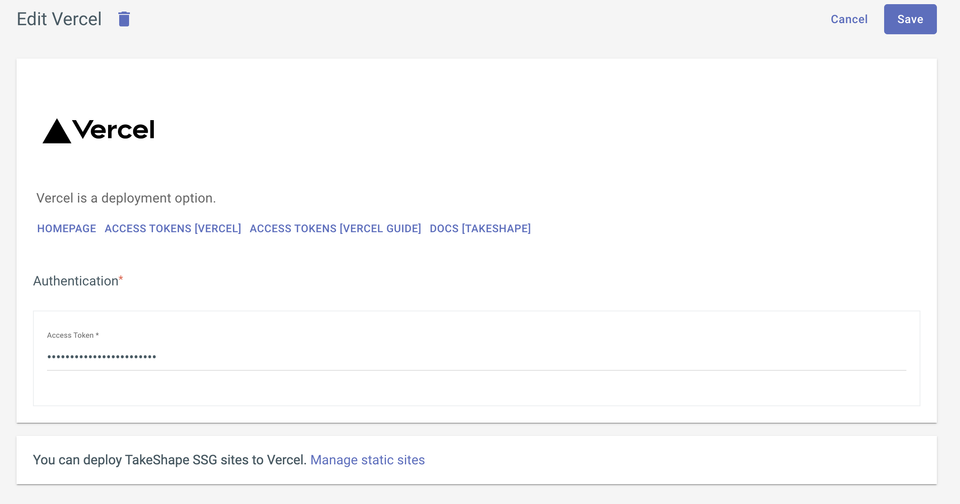Cancel editing the Vercel service
The height and width of the screenshot is (504, 960).
849,19
